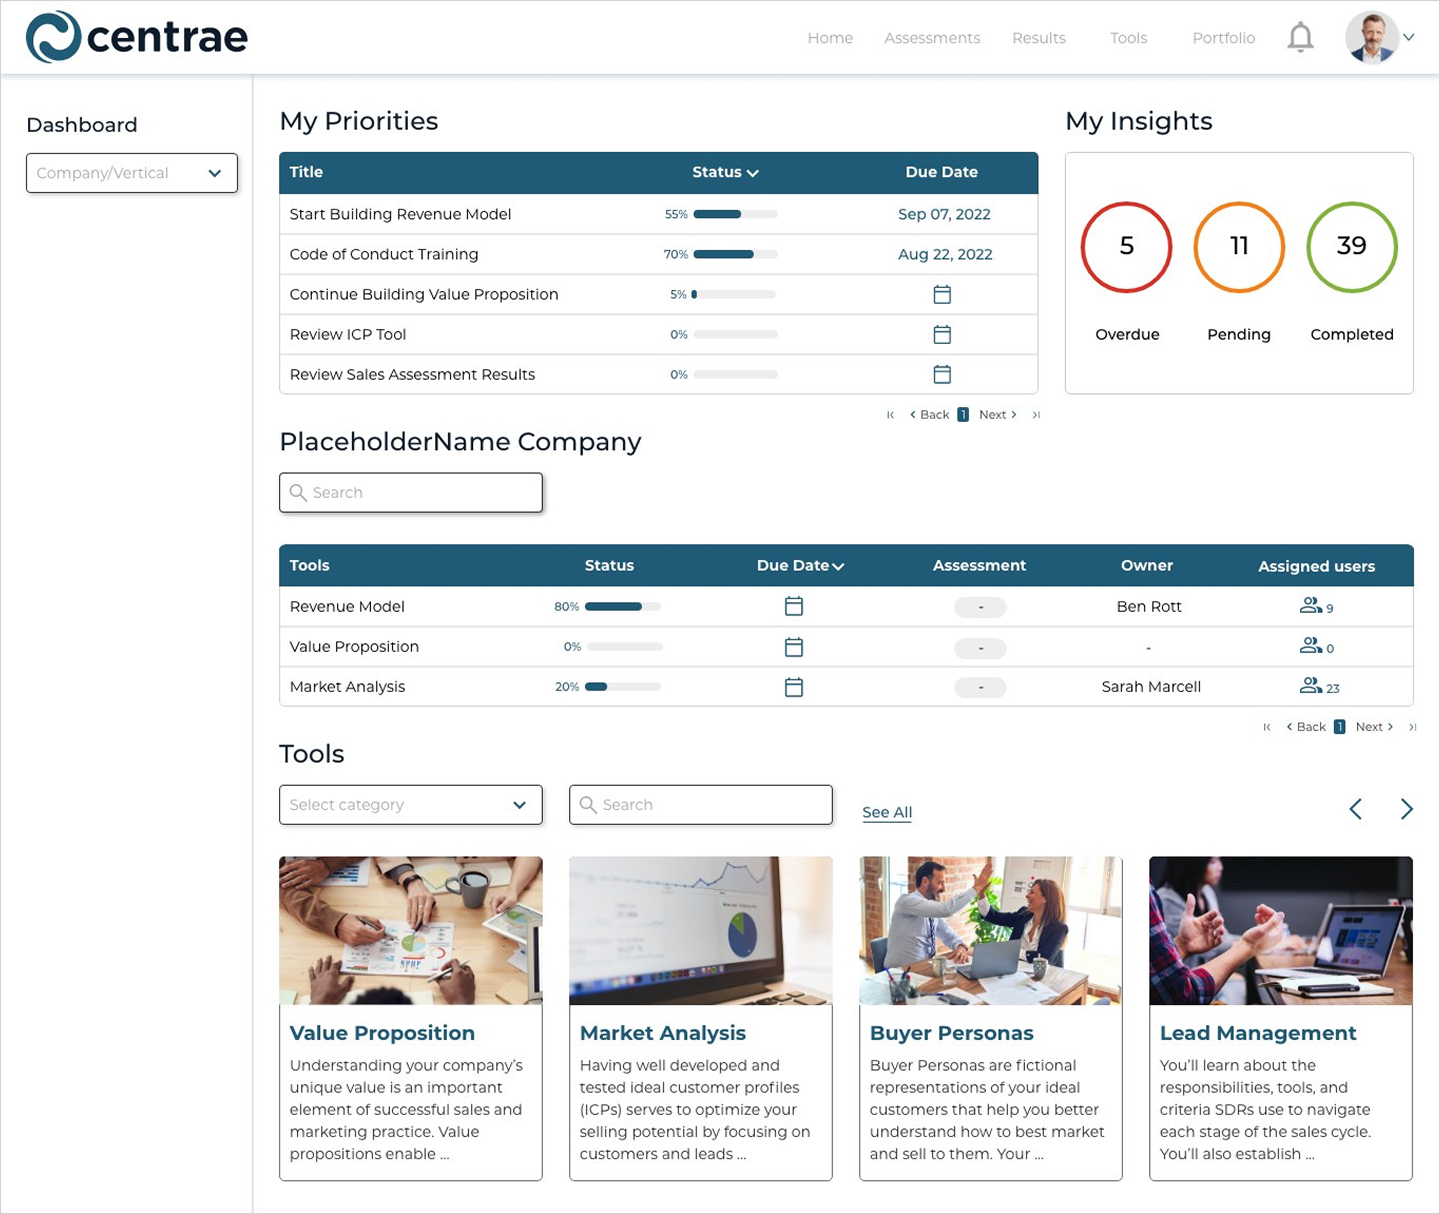1440x1214 pixels.
Task: Open the notifications bell
Action: pos(1300,38)
